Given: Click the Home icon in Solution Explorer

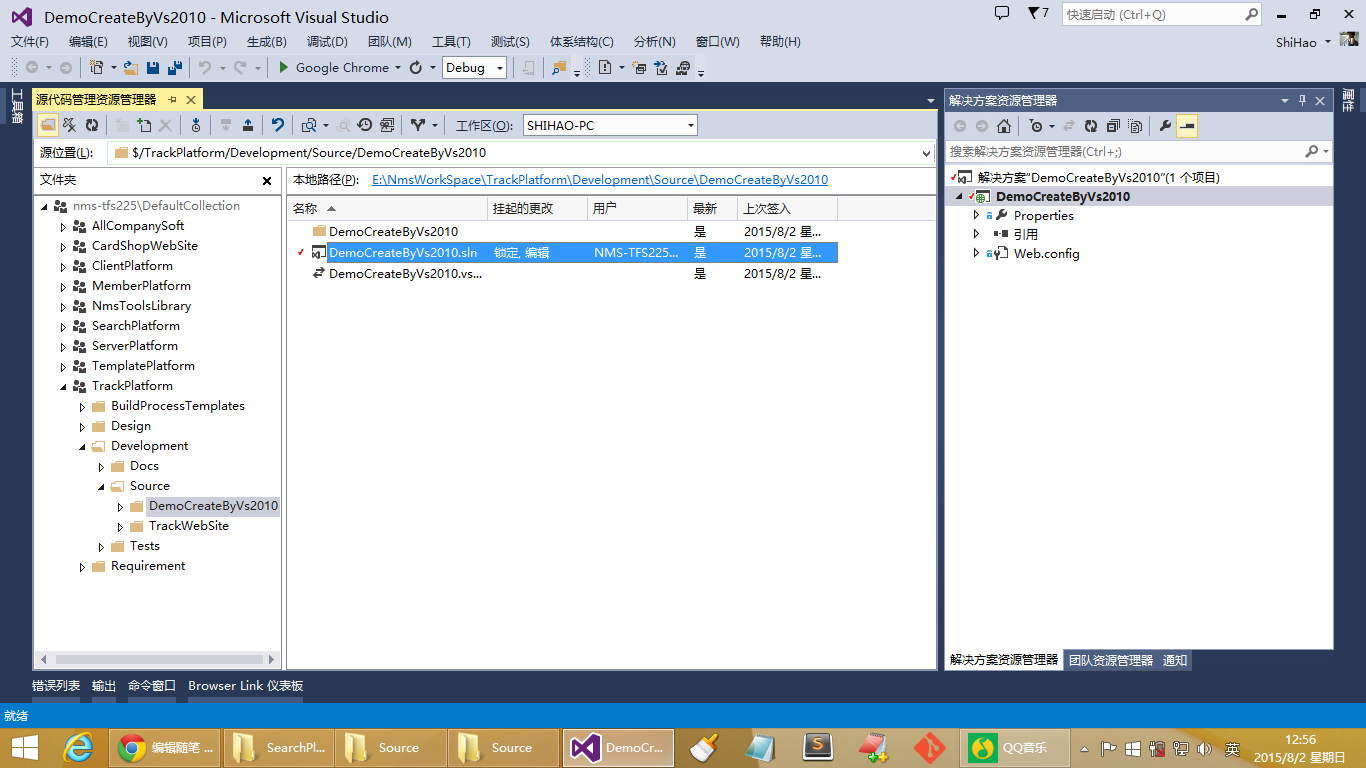Looking at the screenshot, I should point(1003,126).
